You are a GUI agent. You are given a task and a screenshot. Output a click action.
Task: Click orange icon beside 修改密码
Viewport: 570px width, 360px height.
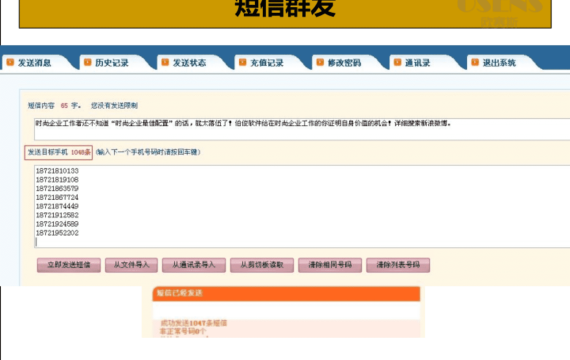320,63
